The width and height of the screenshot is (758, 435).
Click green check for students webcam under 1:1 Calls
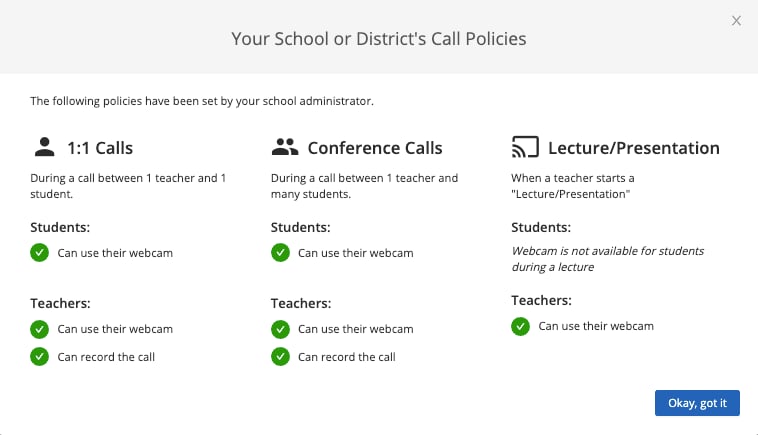(x=40, y=252)
